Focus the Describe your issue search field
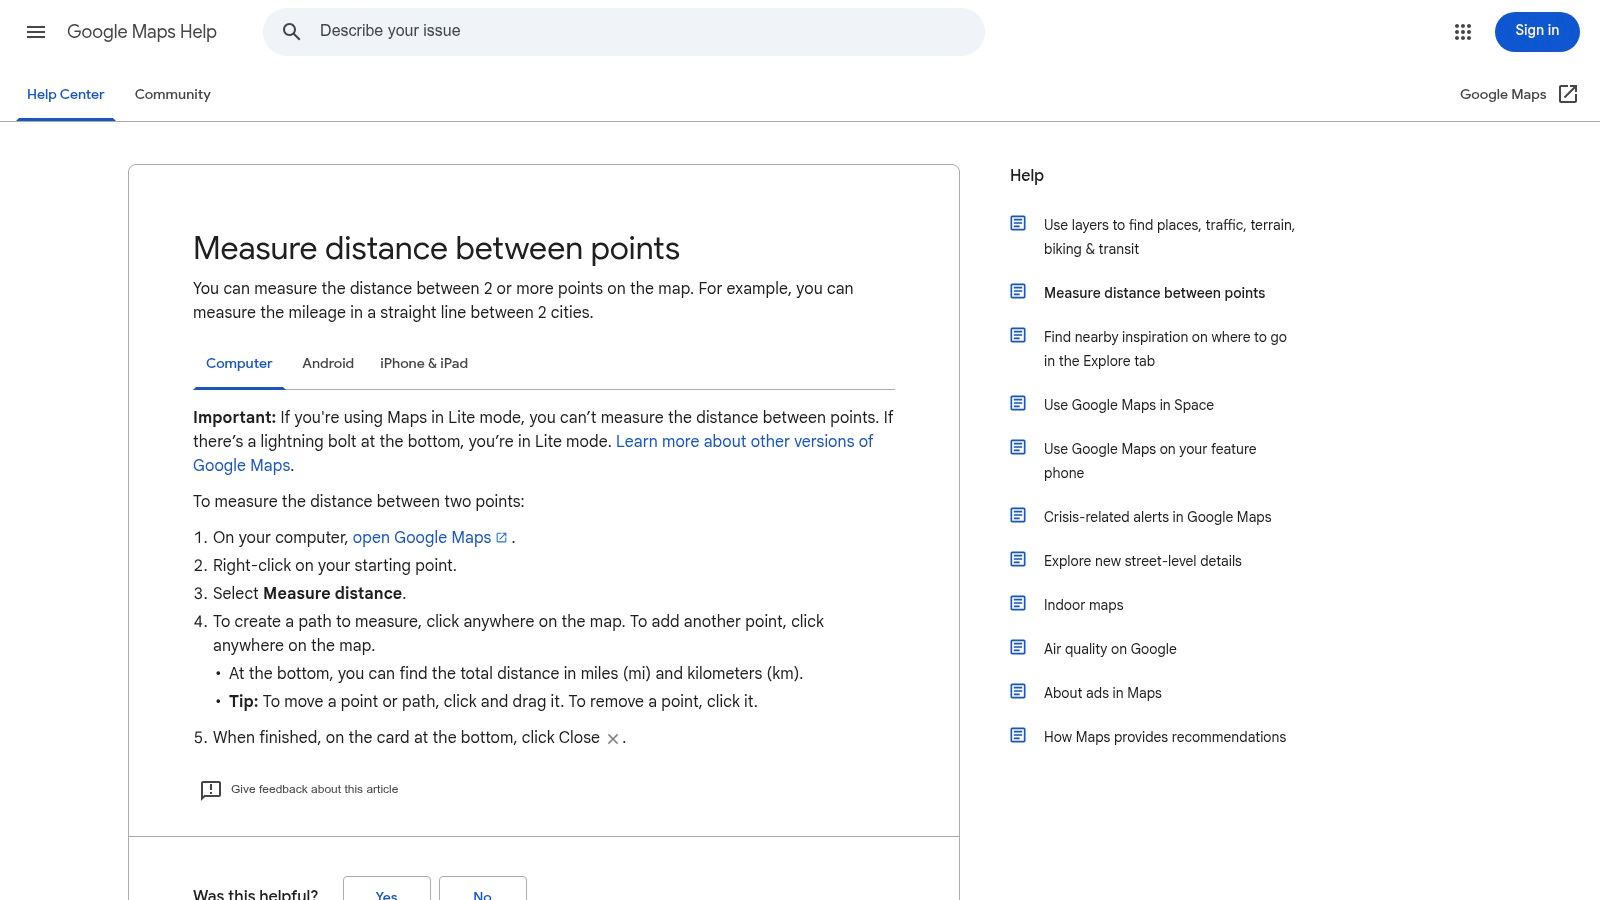Image resolution: width=1600 pixels, height=900 pixels. pos(640,32)
